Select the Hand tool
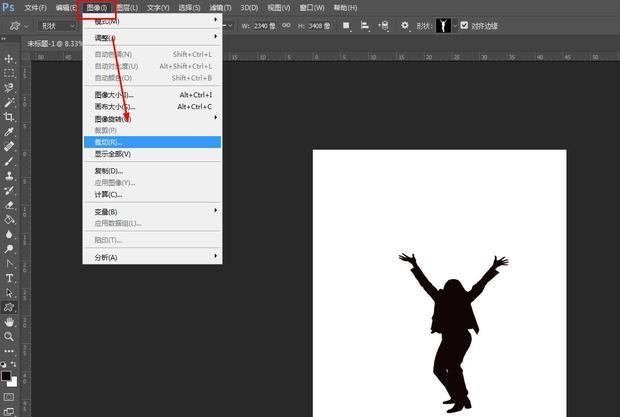This screenshot has width=620, height=417. click(x=9, y=322)
